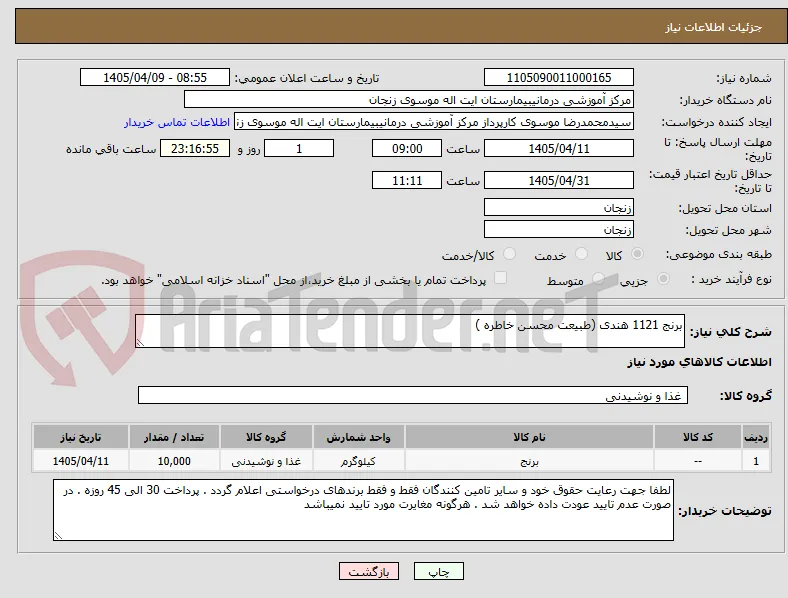Click the response deadline date 1405/04/11 field
Screen dimensions: 788x598
coord(558,148)
